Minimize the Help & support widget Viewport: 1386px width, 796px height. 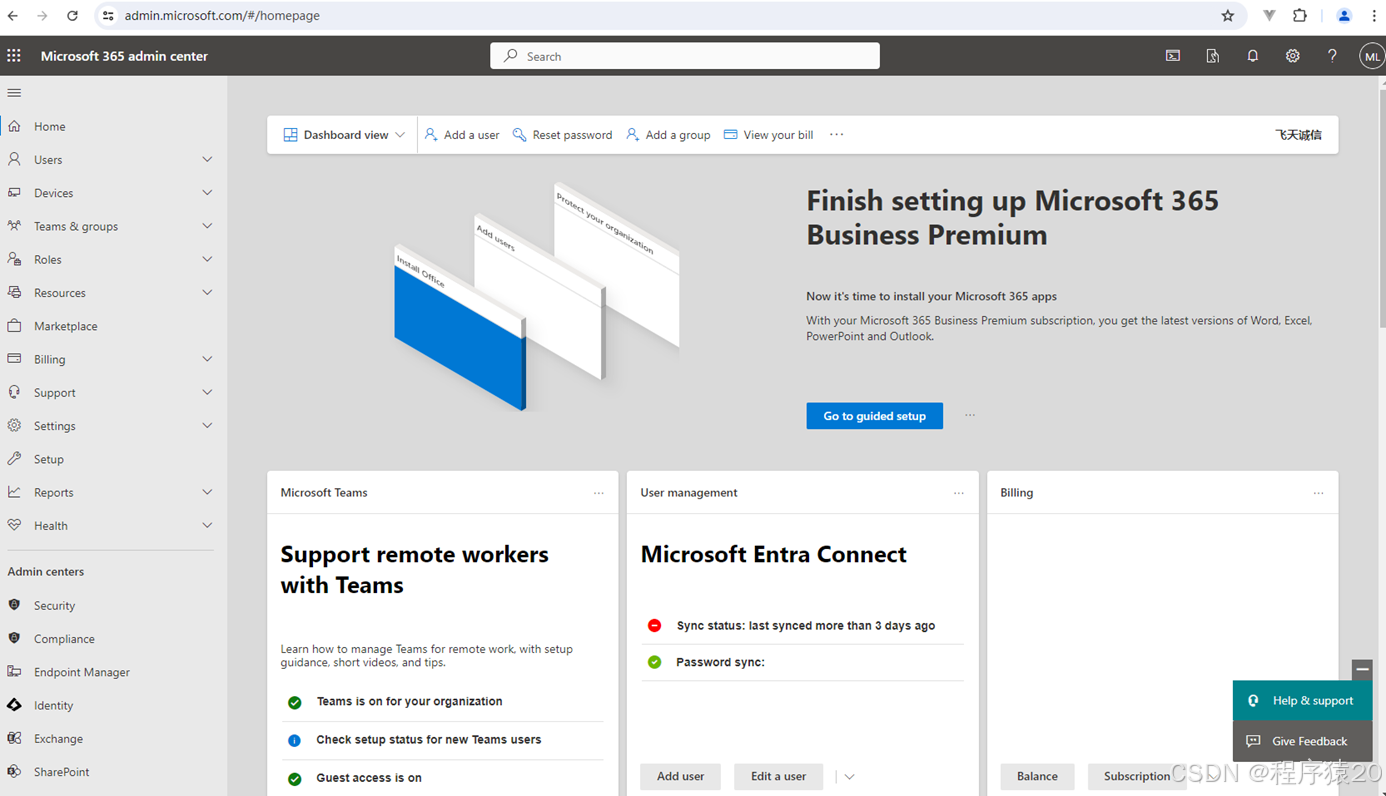click(x=1362, y=669)
